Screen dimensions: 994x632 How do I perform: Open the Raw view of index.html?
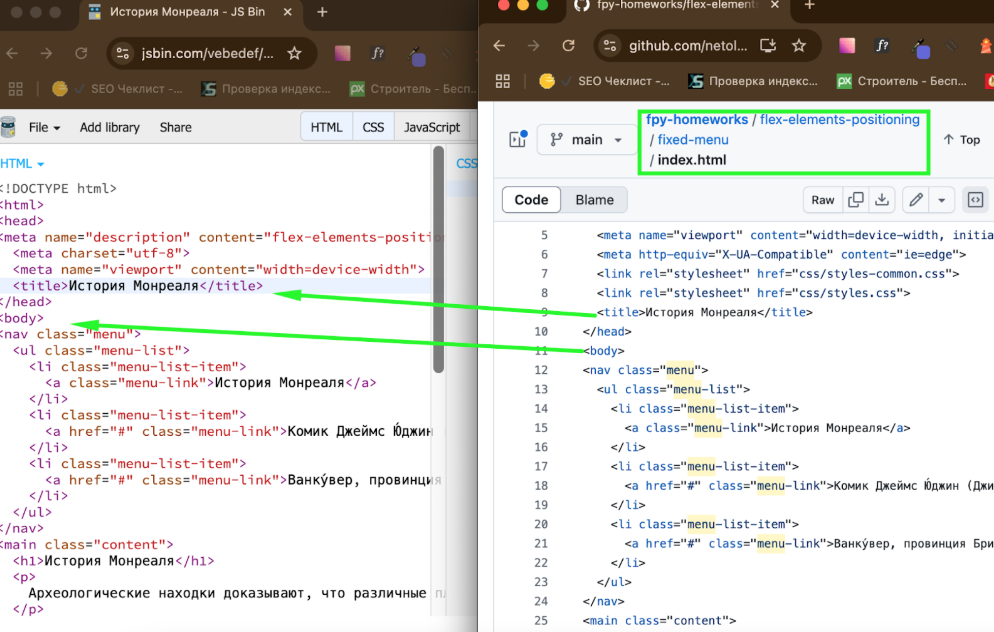click(823, 200)
